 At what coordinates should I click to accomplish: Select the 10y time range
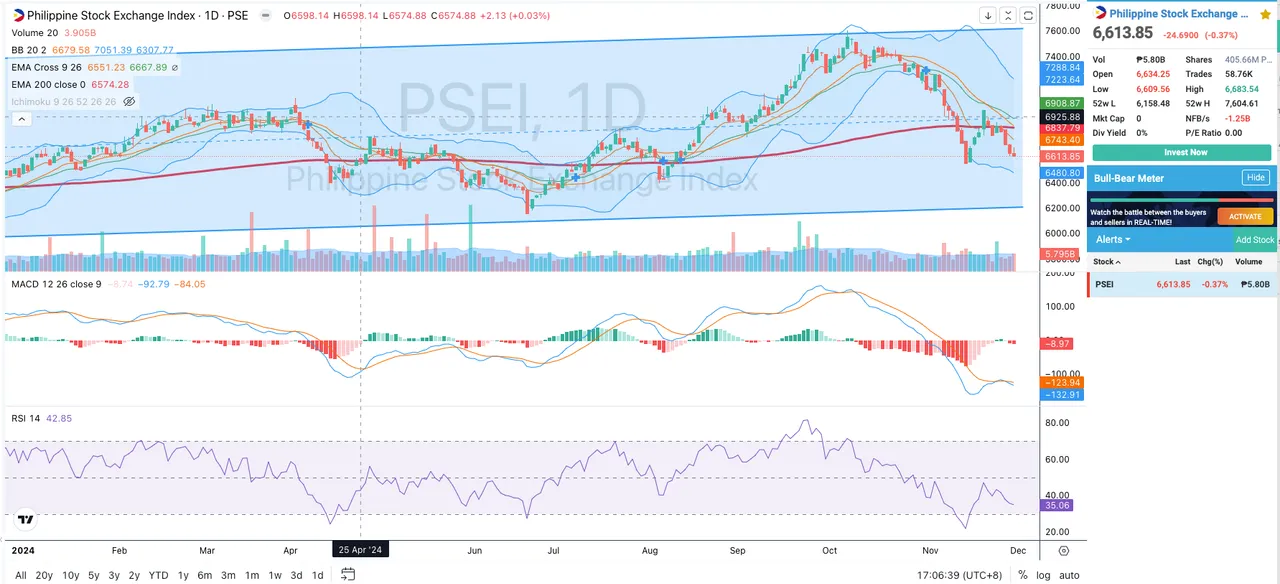(x=71, y=575)
